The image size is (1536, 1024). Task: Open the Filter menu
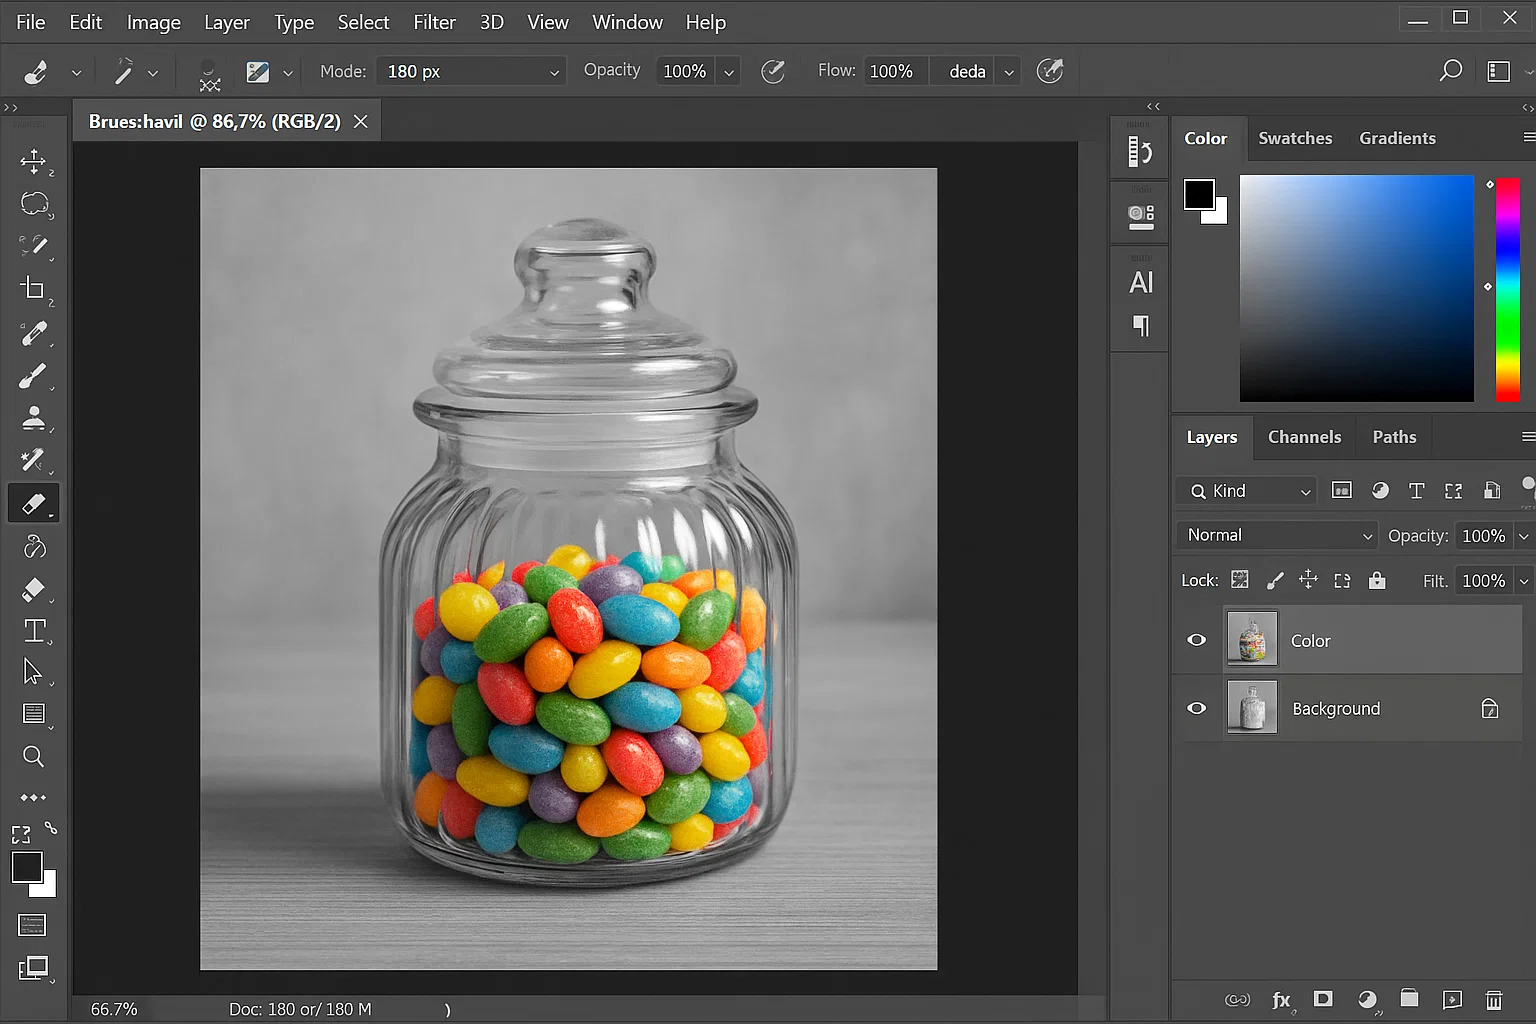(x=434, y=21)
